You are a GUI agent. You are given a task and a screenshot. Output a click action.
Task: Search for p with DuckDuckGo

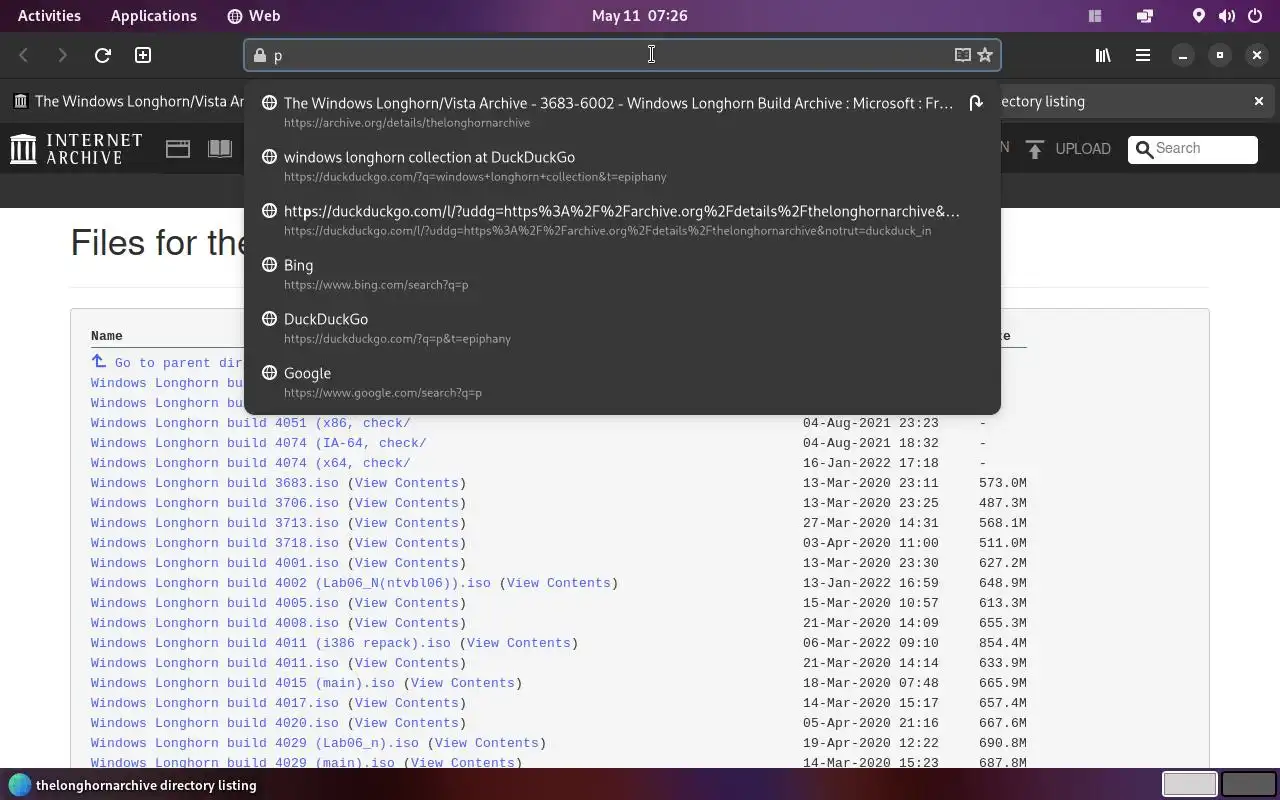[x=622, y=328]
